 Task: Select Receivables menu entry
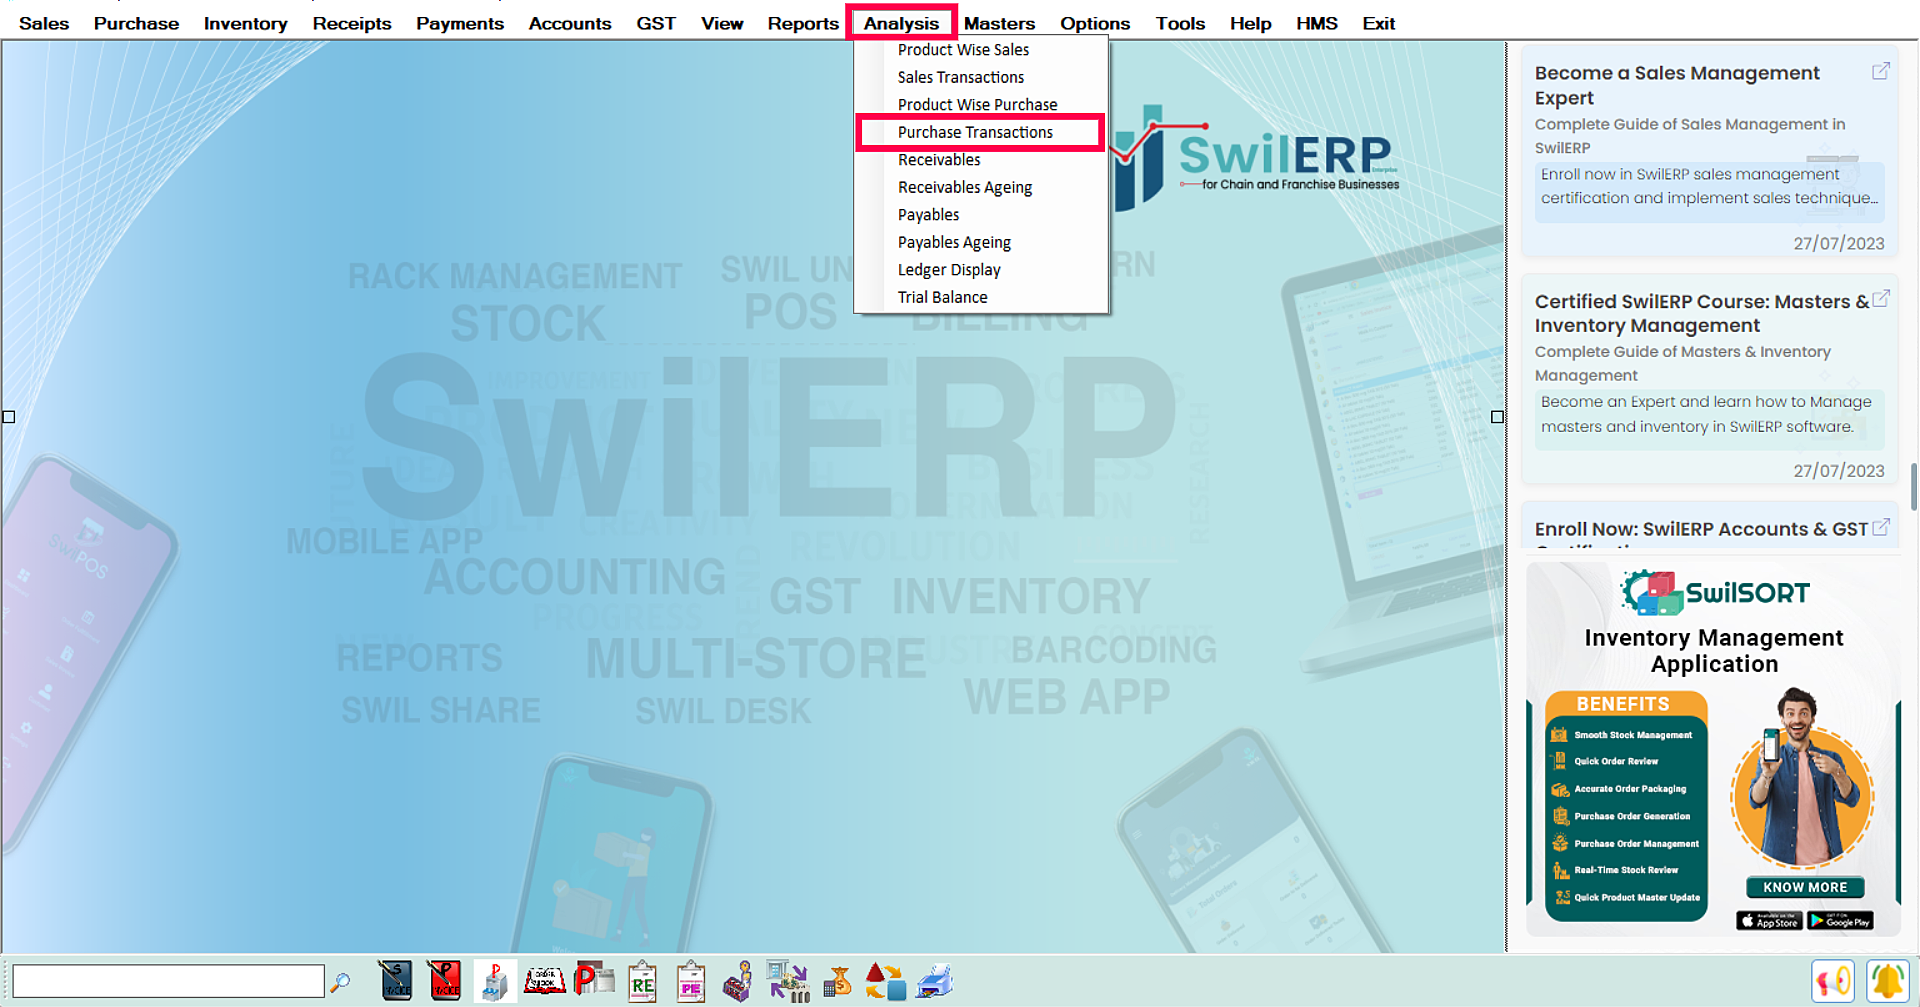click(x=981, y=160)
